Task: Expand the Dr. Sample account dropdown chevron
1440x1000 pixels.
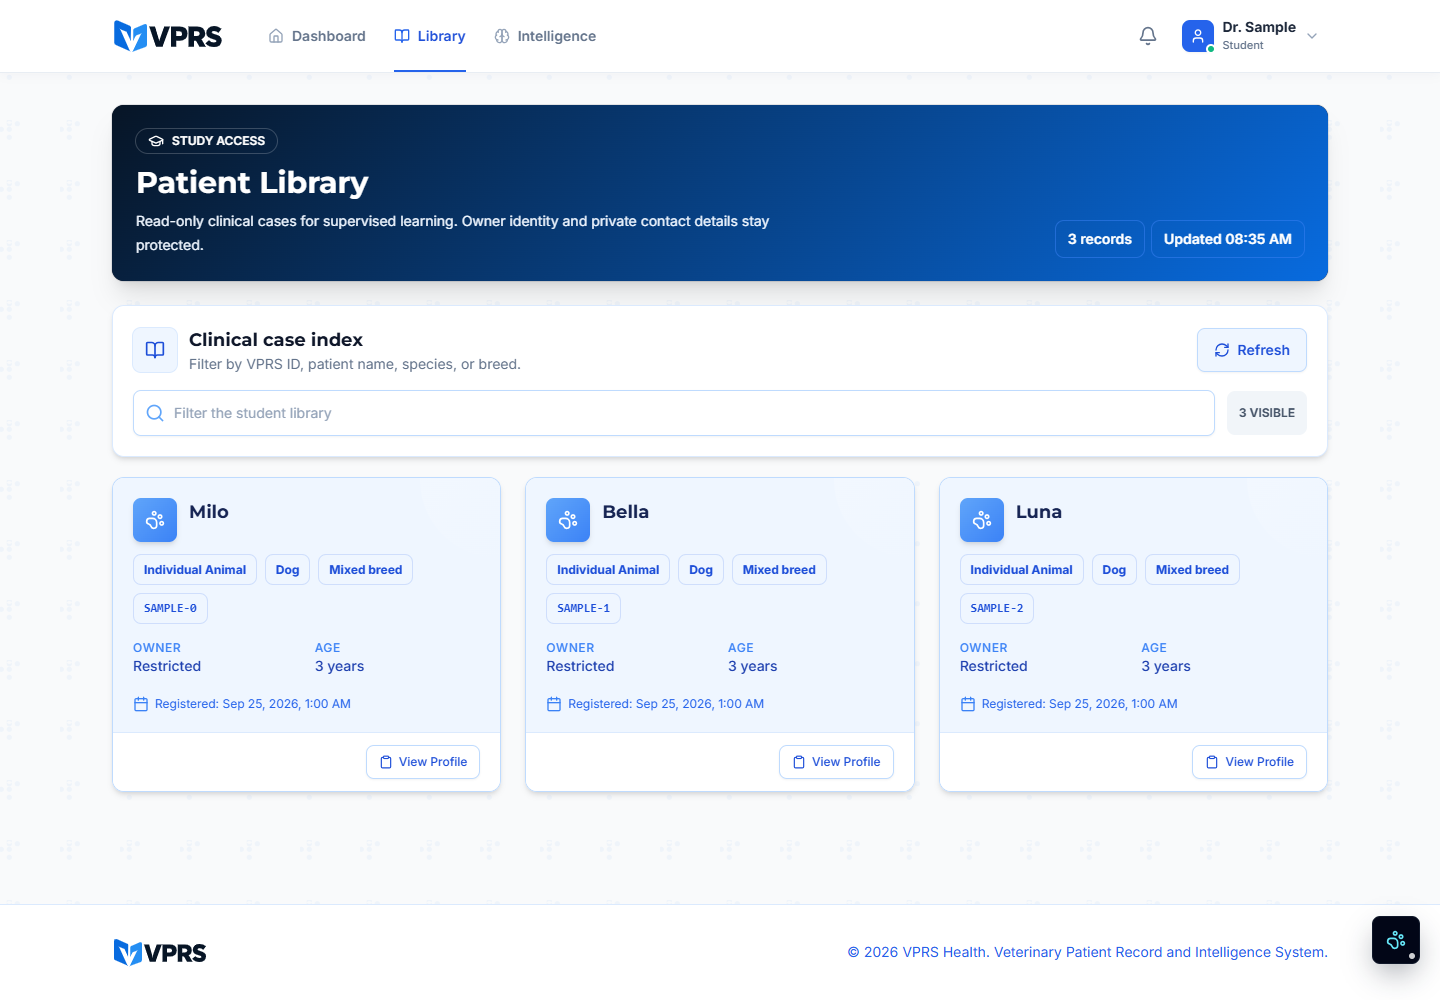Action: (x=1312, y=36)
